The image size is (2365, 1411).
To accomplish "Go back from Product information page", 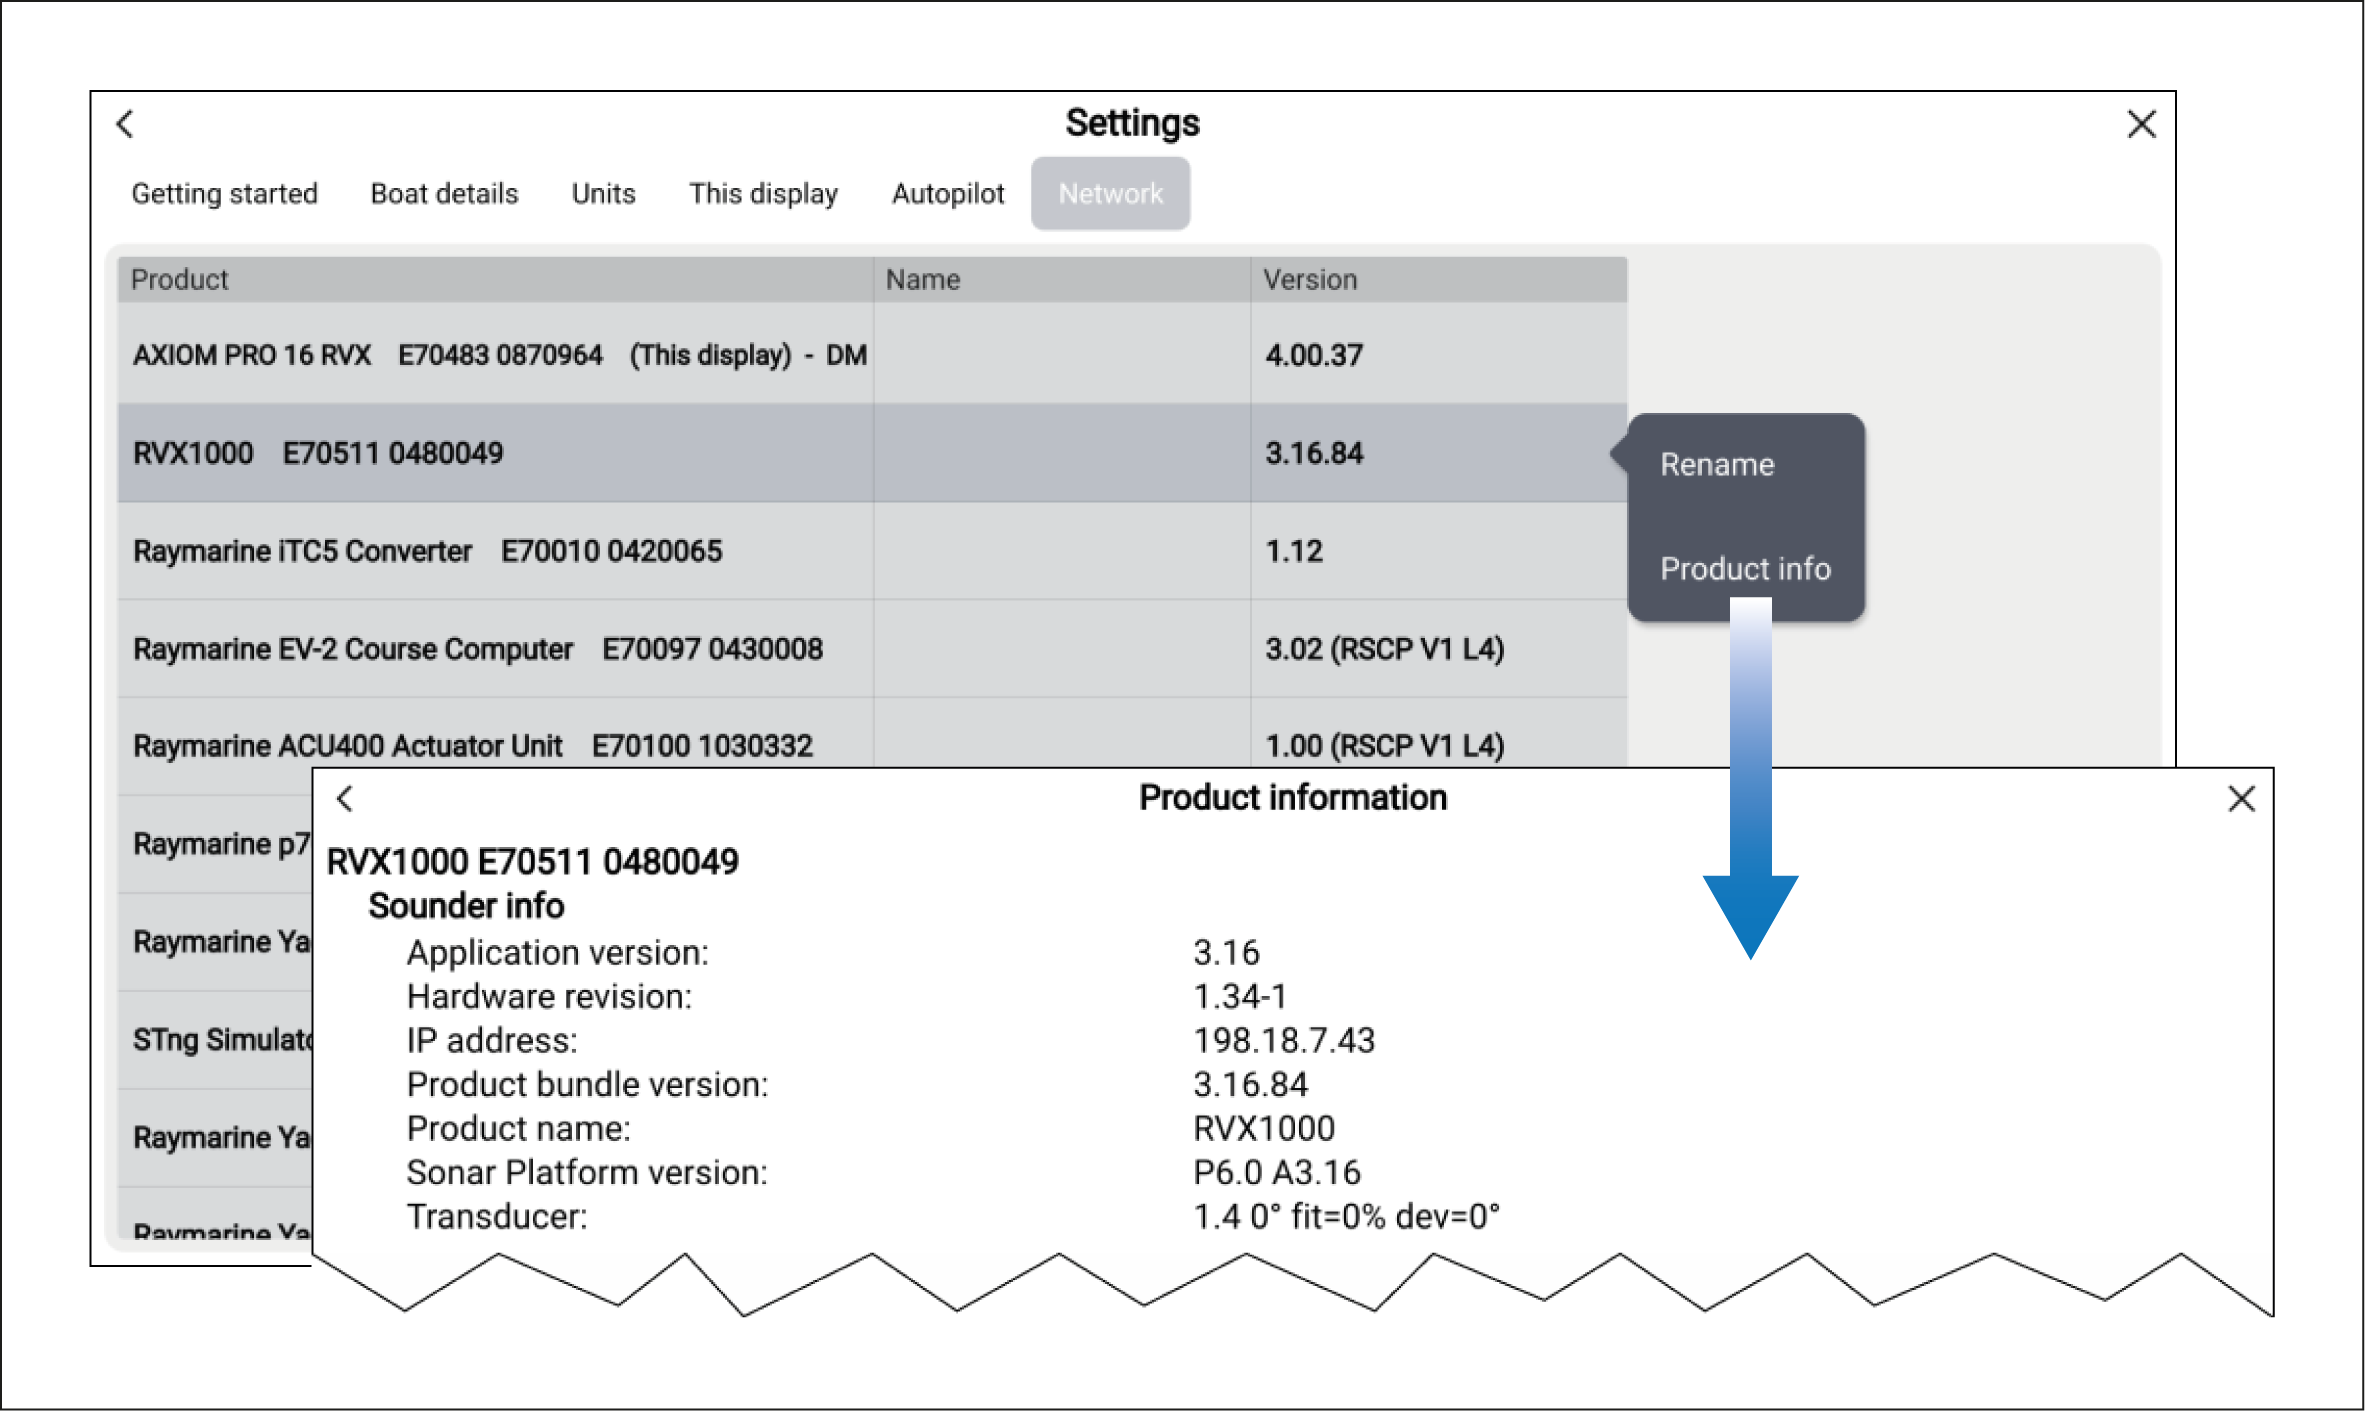I will [x=345, y=798].
